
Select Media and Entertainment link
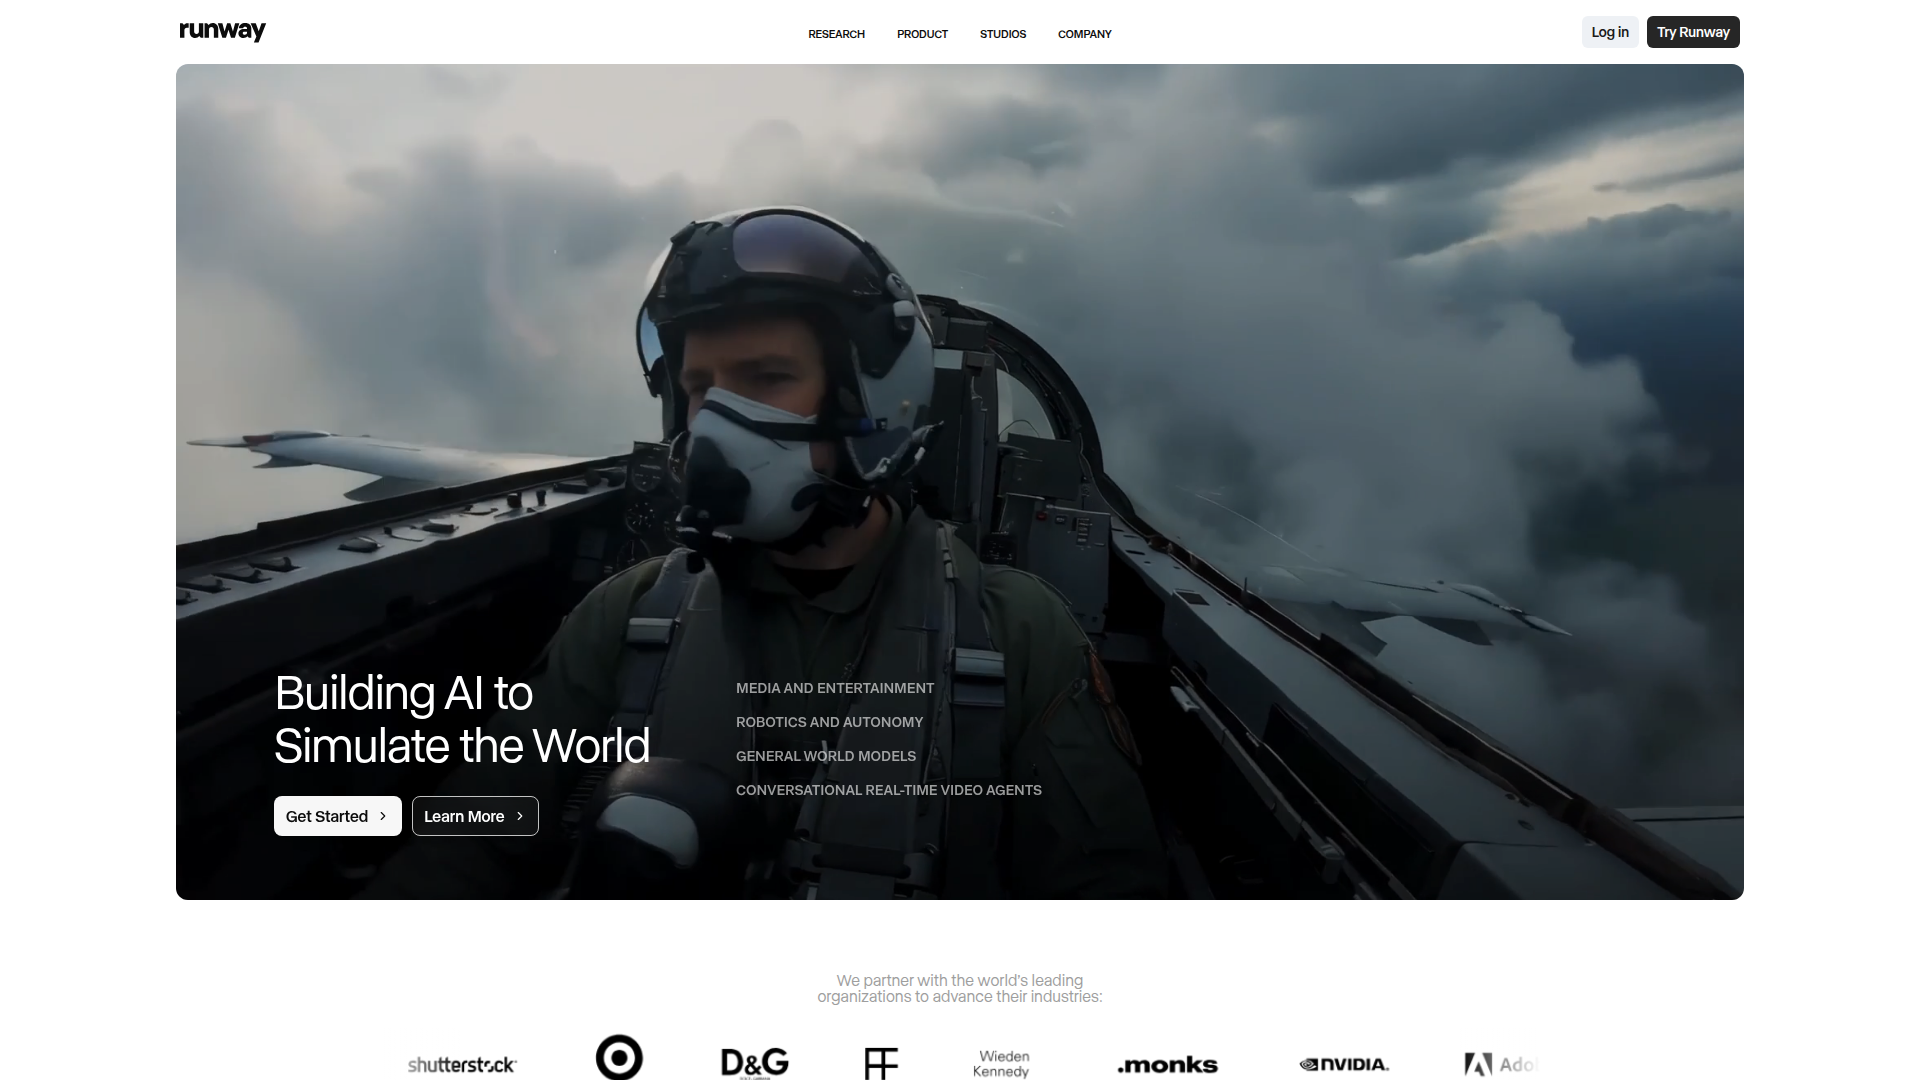click(834, 688)
